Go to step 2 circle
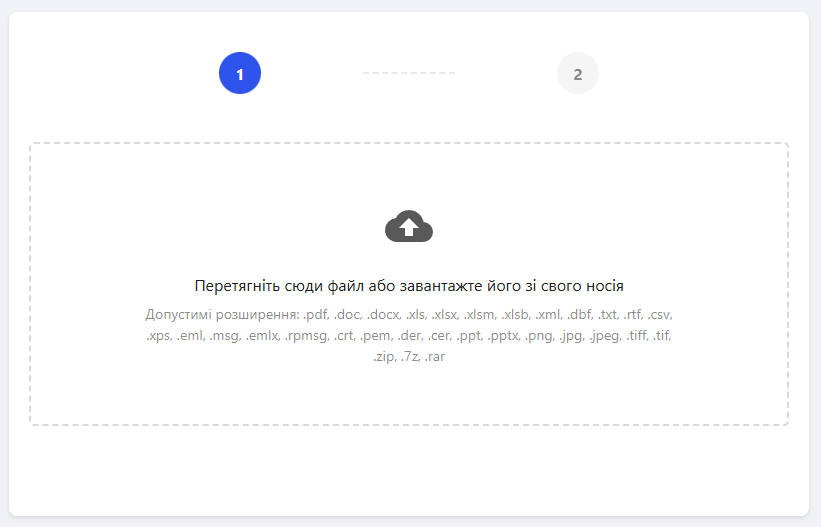Image resolution: width=821 pixels, height=527 pixels. click(x=578, y=73)
